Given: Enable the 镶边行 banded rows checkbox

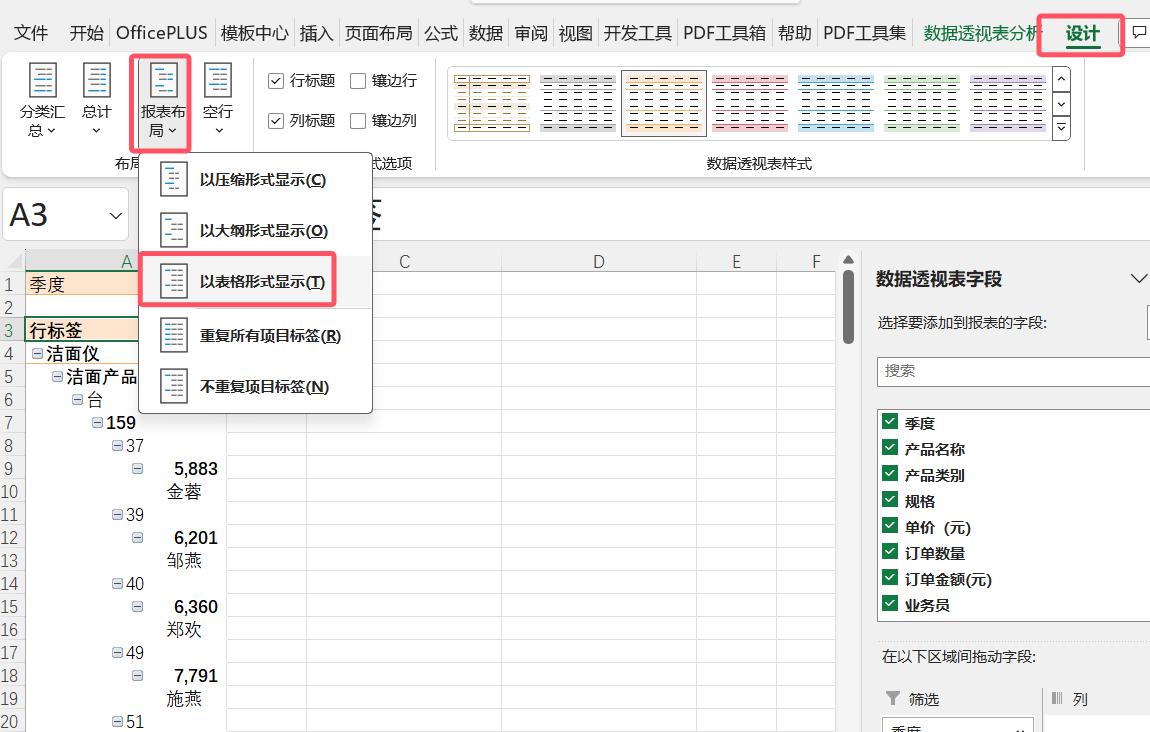Looking at the screenshot, I should (358, 81).
